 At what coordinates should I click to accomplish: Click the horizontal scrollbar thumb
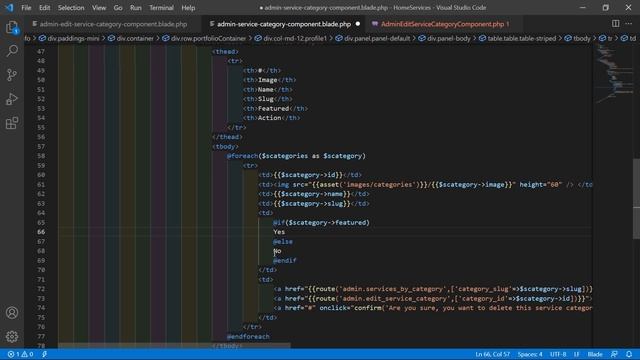174,346
